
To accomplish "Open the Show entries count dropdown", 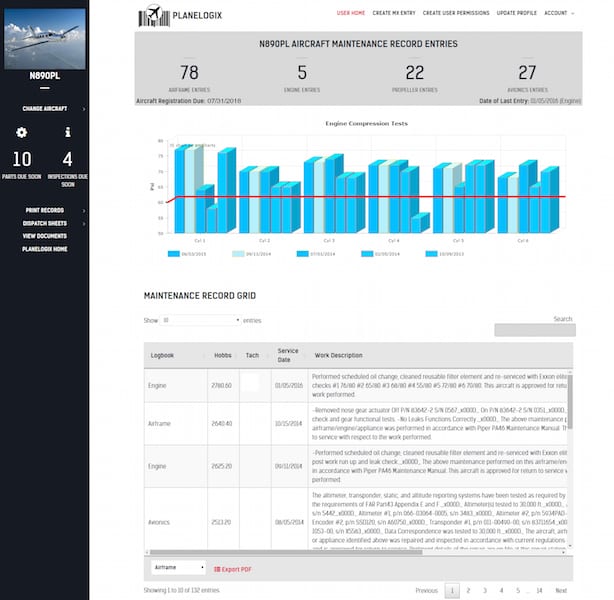I will 200,320.
